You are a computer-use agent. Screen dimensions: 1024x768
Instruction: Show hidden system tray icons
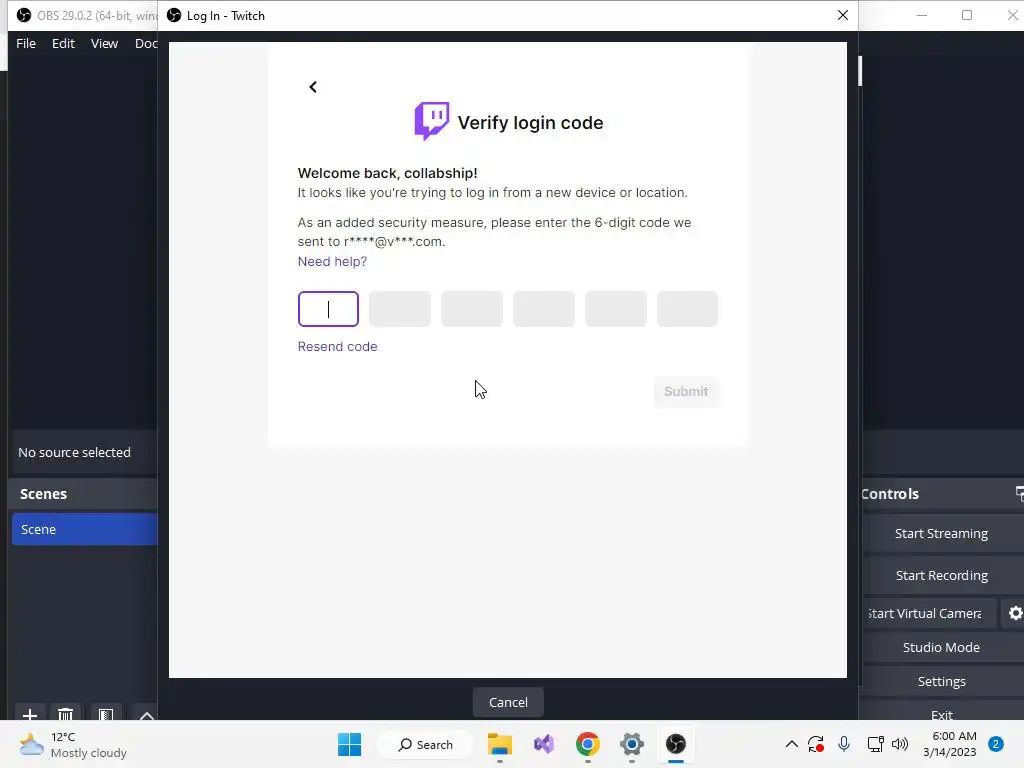(x=791, y=744)
